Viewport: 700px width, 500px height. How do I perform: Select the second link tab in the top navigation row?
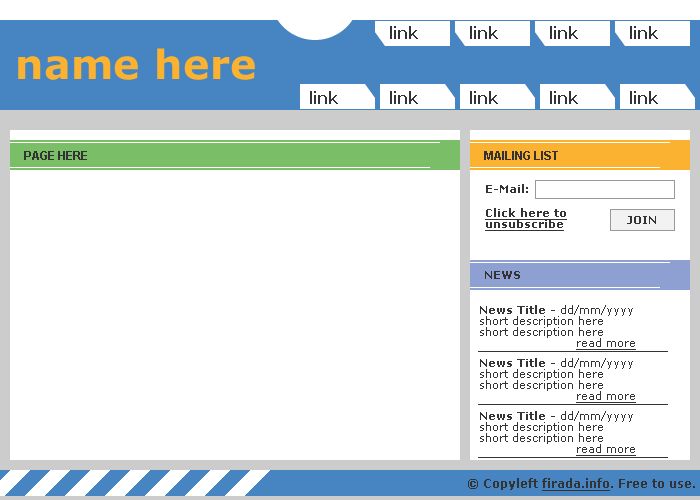tap(492, 33)
